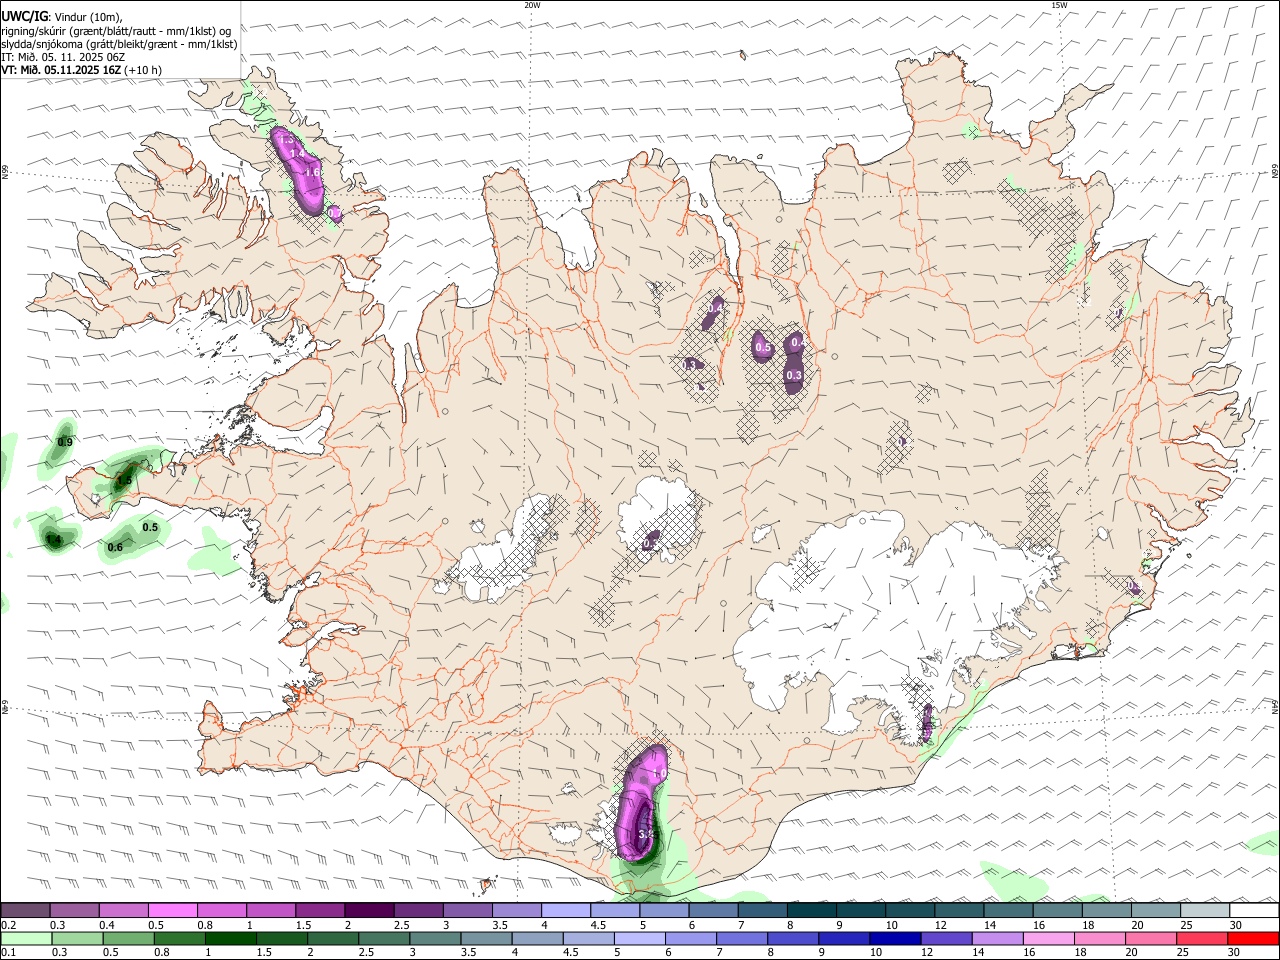This screenshot has height=960, width=1280.
Task: Click the 'rigning/skúrir' legend description line
Action: [x=116, y=31]
